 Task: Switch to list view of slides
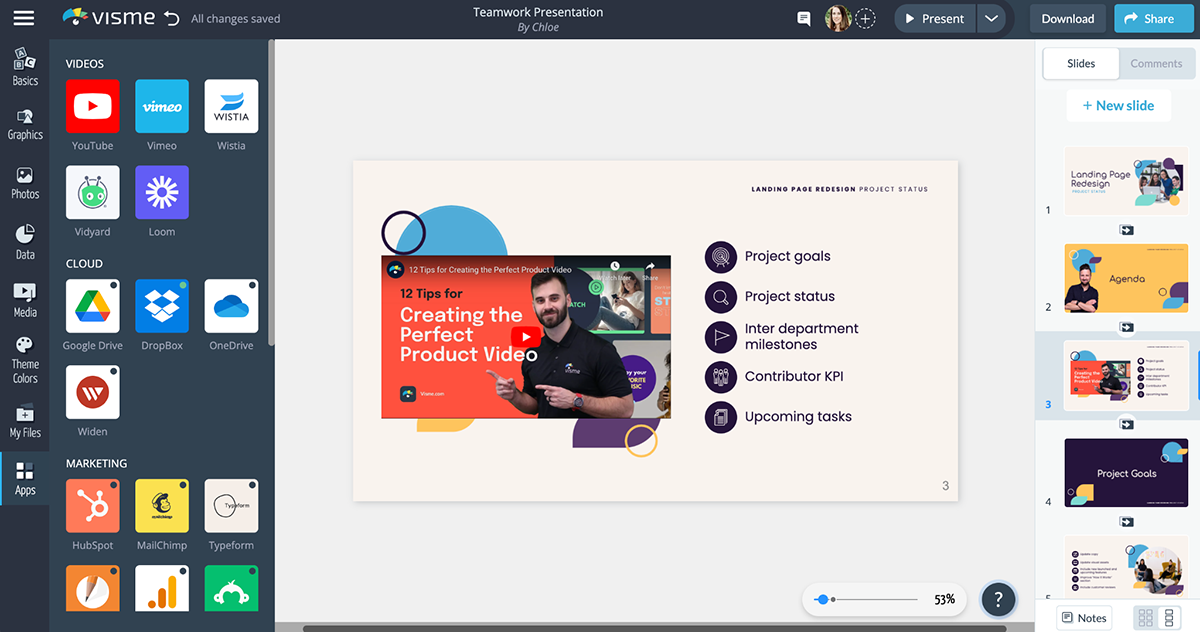pyautogui.click(x=1167, y=617)
